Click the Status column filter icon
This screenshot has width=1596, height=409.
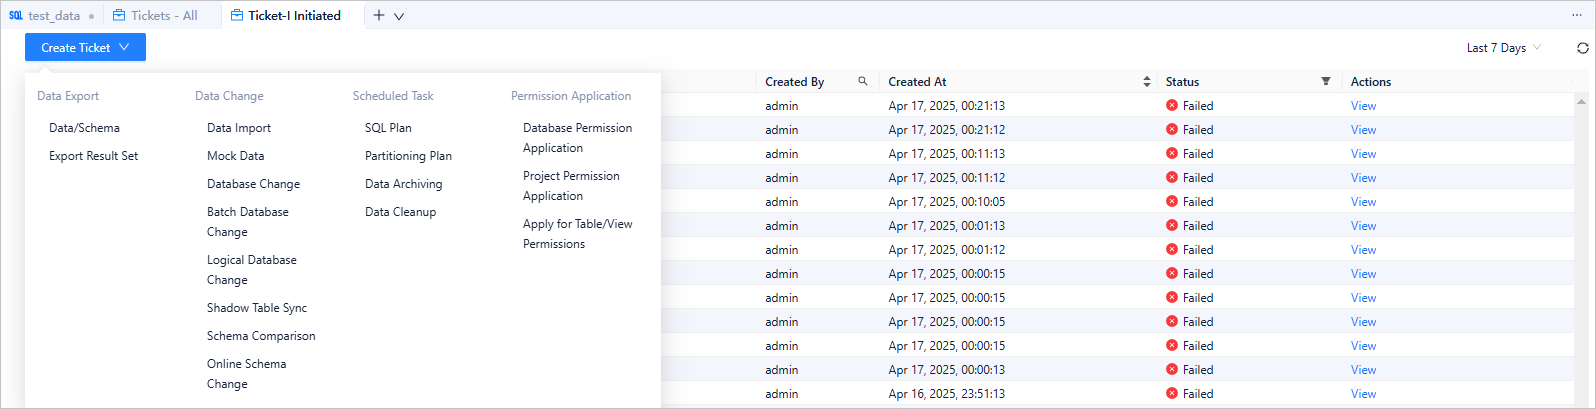[x=1325, y=81]
